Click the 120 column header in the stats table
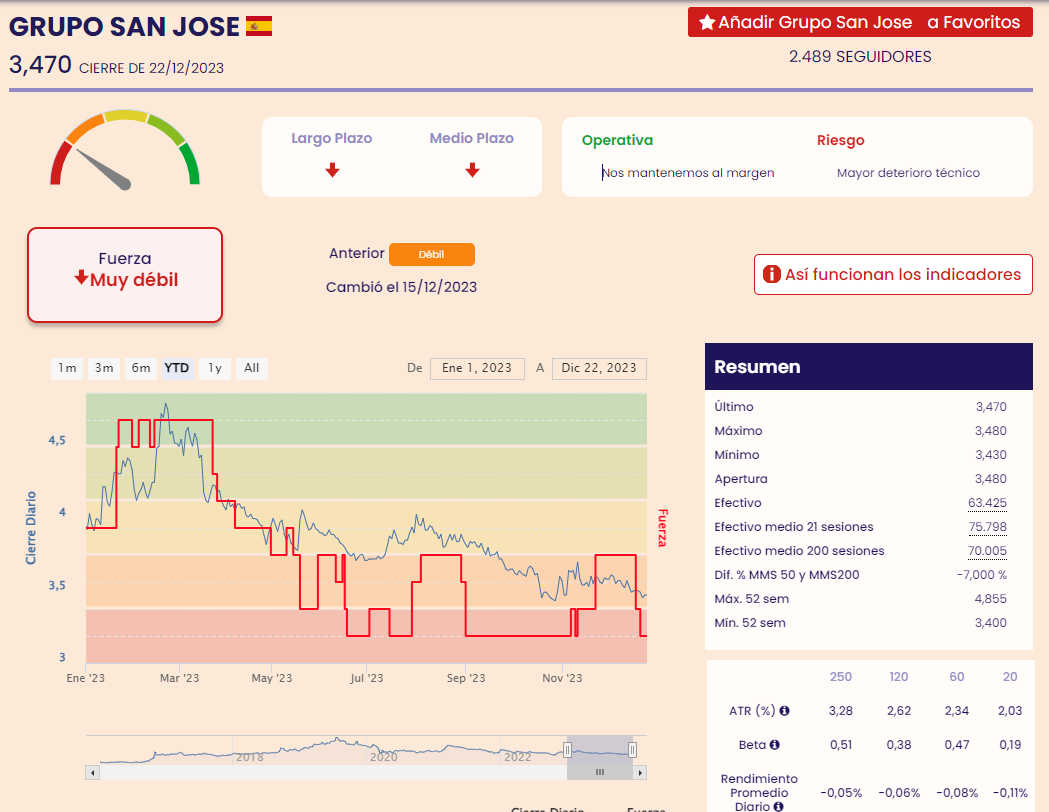 (898, 677)
